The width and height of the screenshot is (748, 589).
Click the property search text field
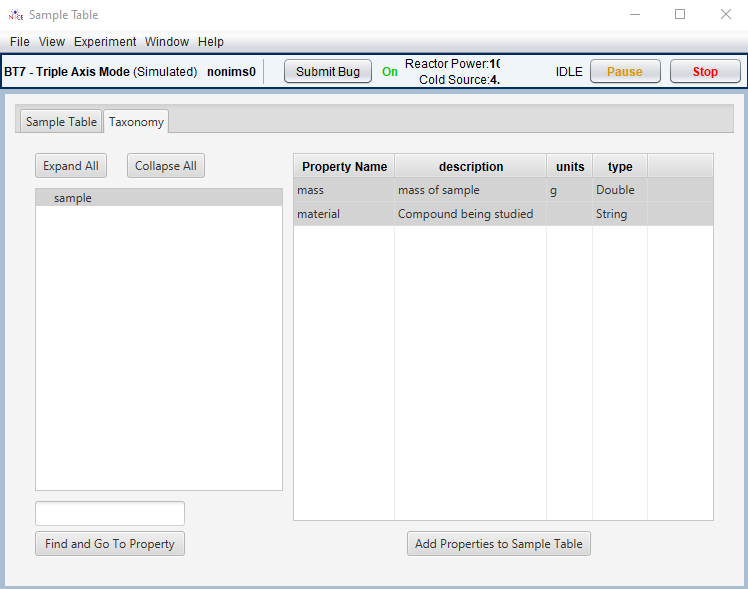(x=110, y=514)
